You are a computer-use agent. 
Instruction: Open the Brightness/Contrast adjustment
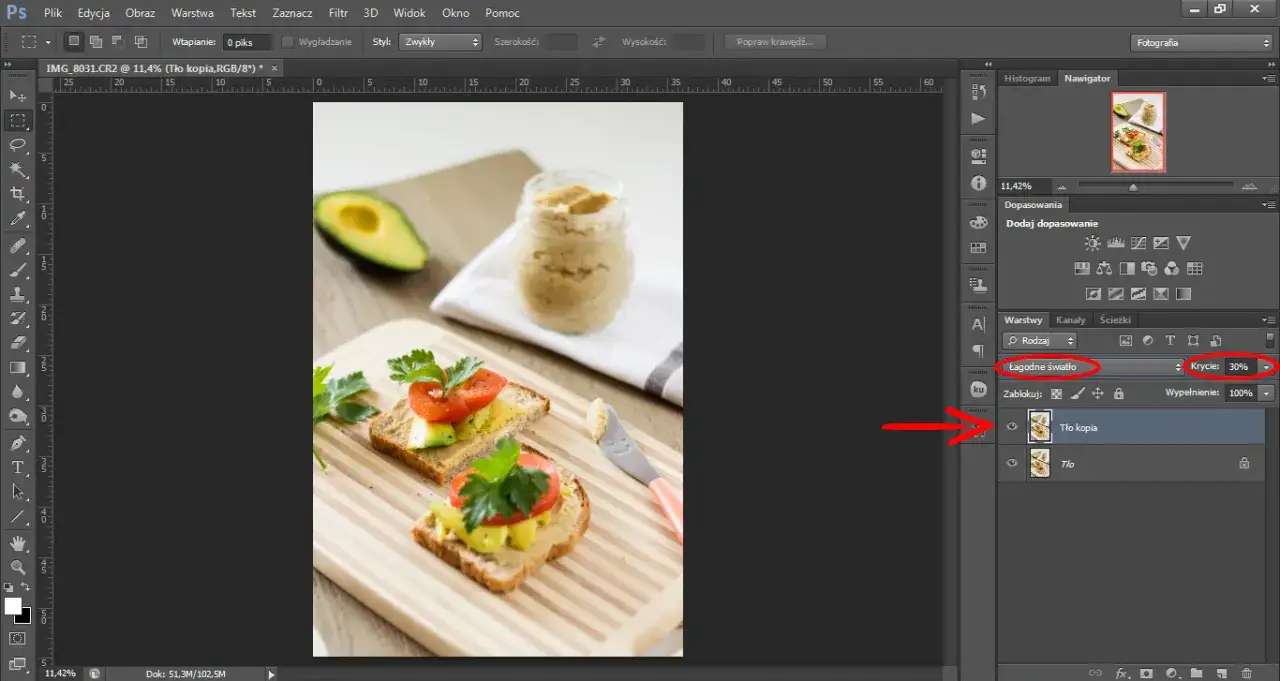tap(1092, 243)
